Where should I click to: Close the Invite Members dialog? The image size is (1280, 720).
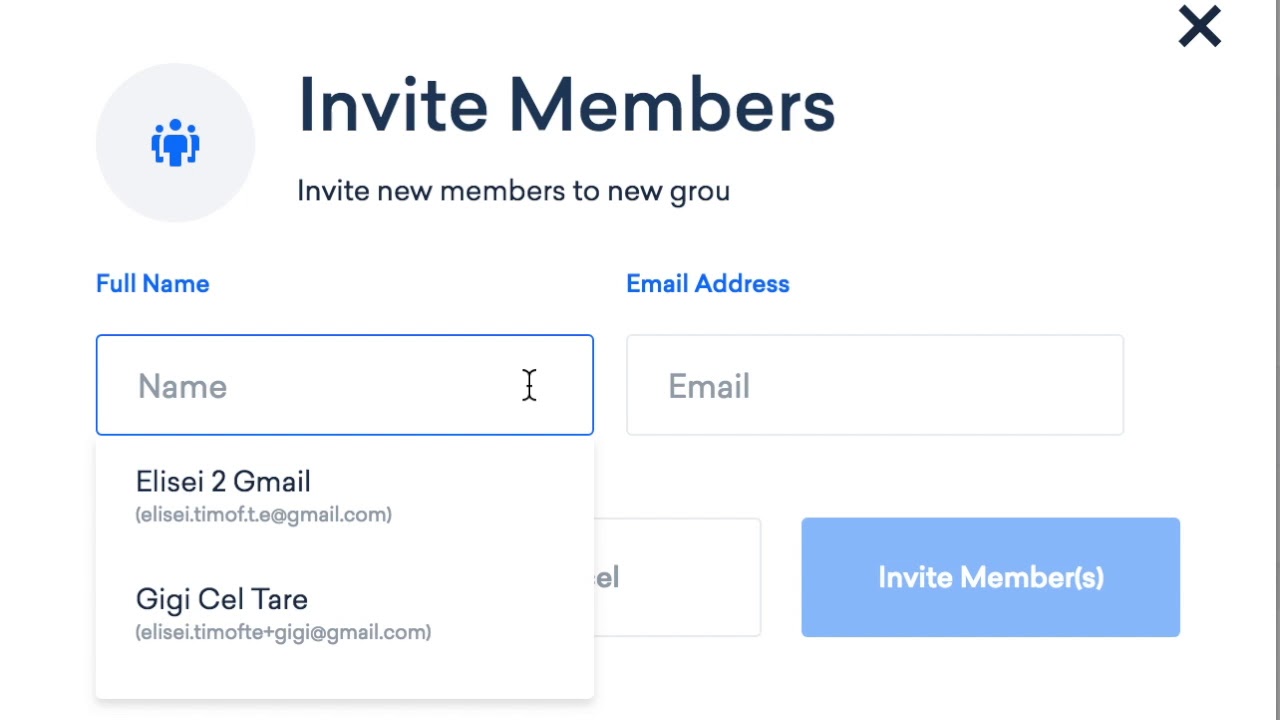click(x=1199, y=27)
